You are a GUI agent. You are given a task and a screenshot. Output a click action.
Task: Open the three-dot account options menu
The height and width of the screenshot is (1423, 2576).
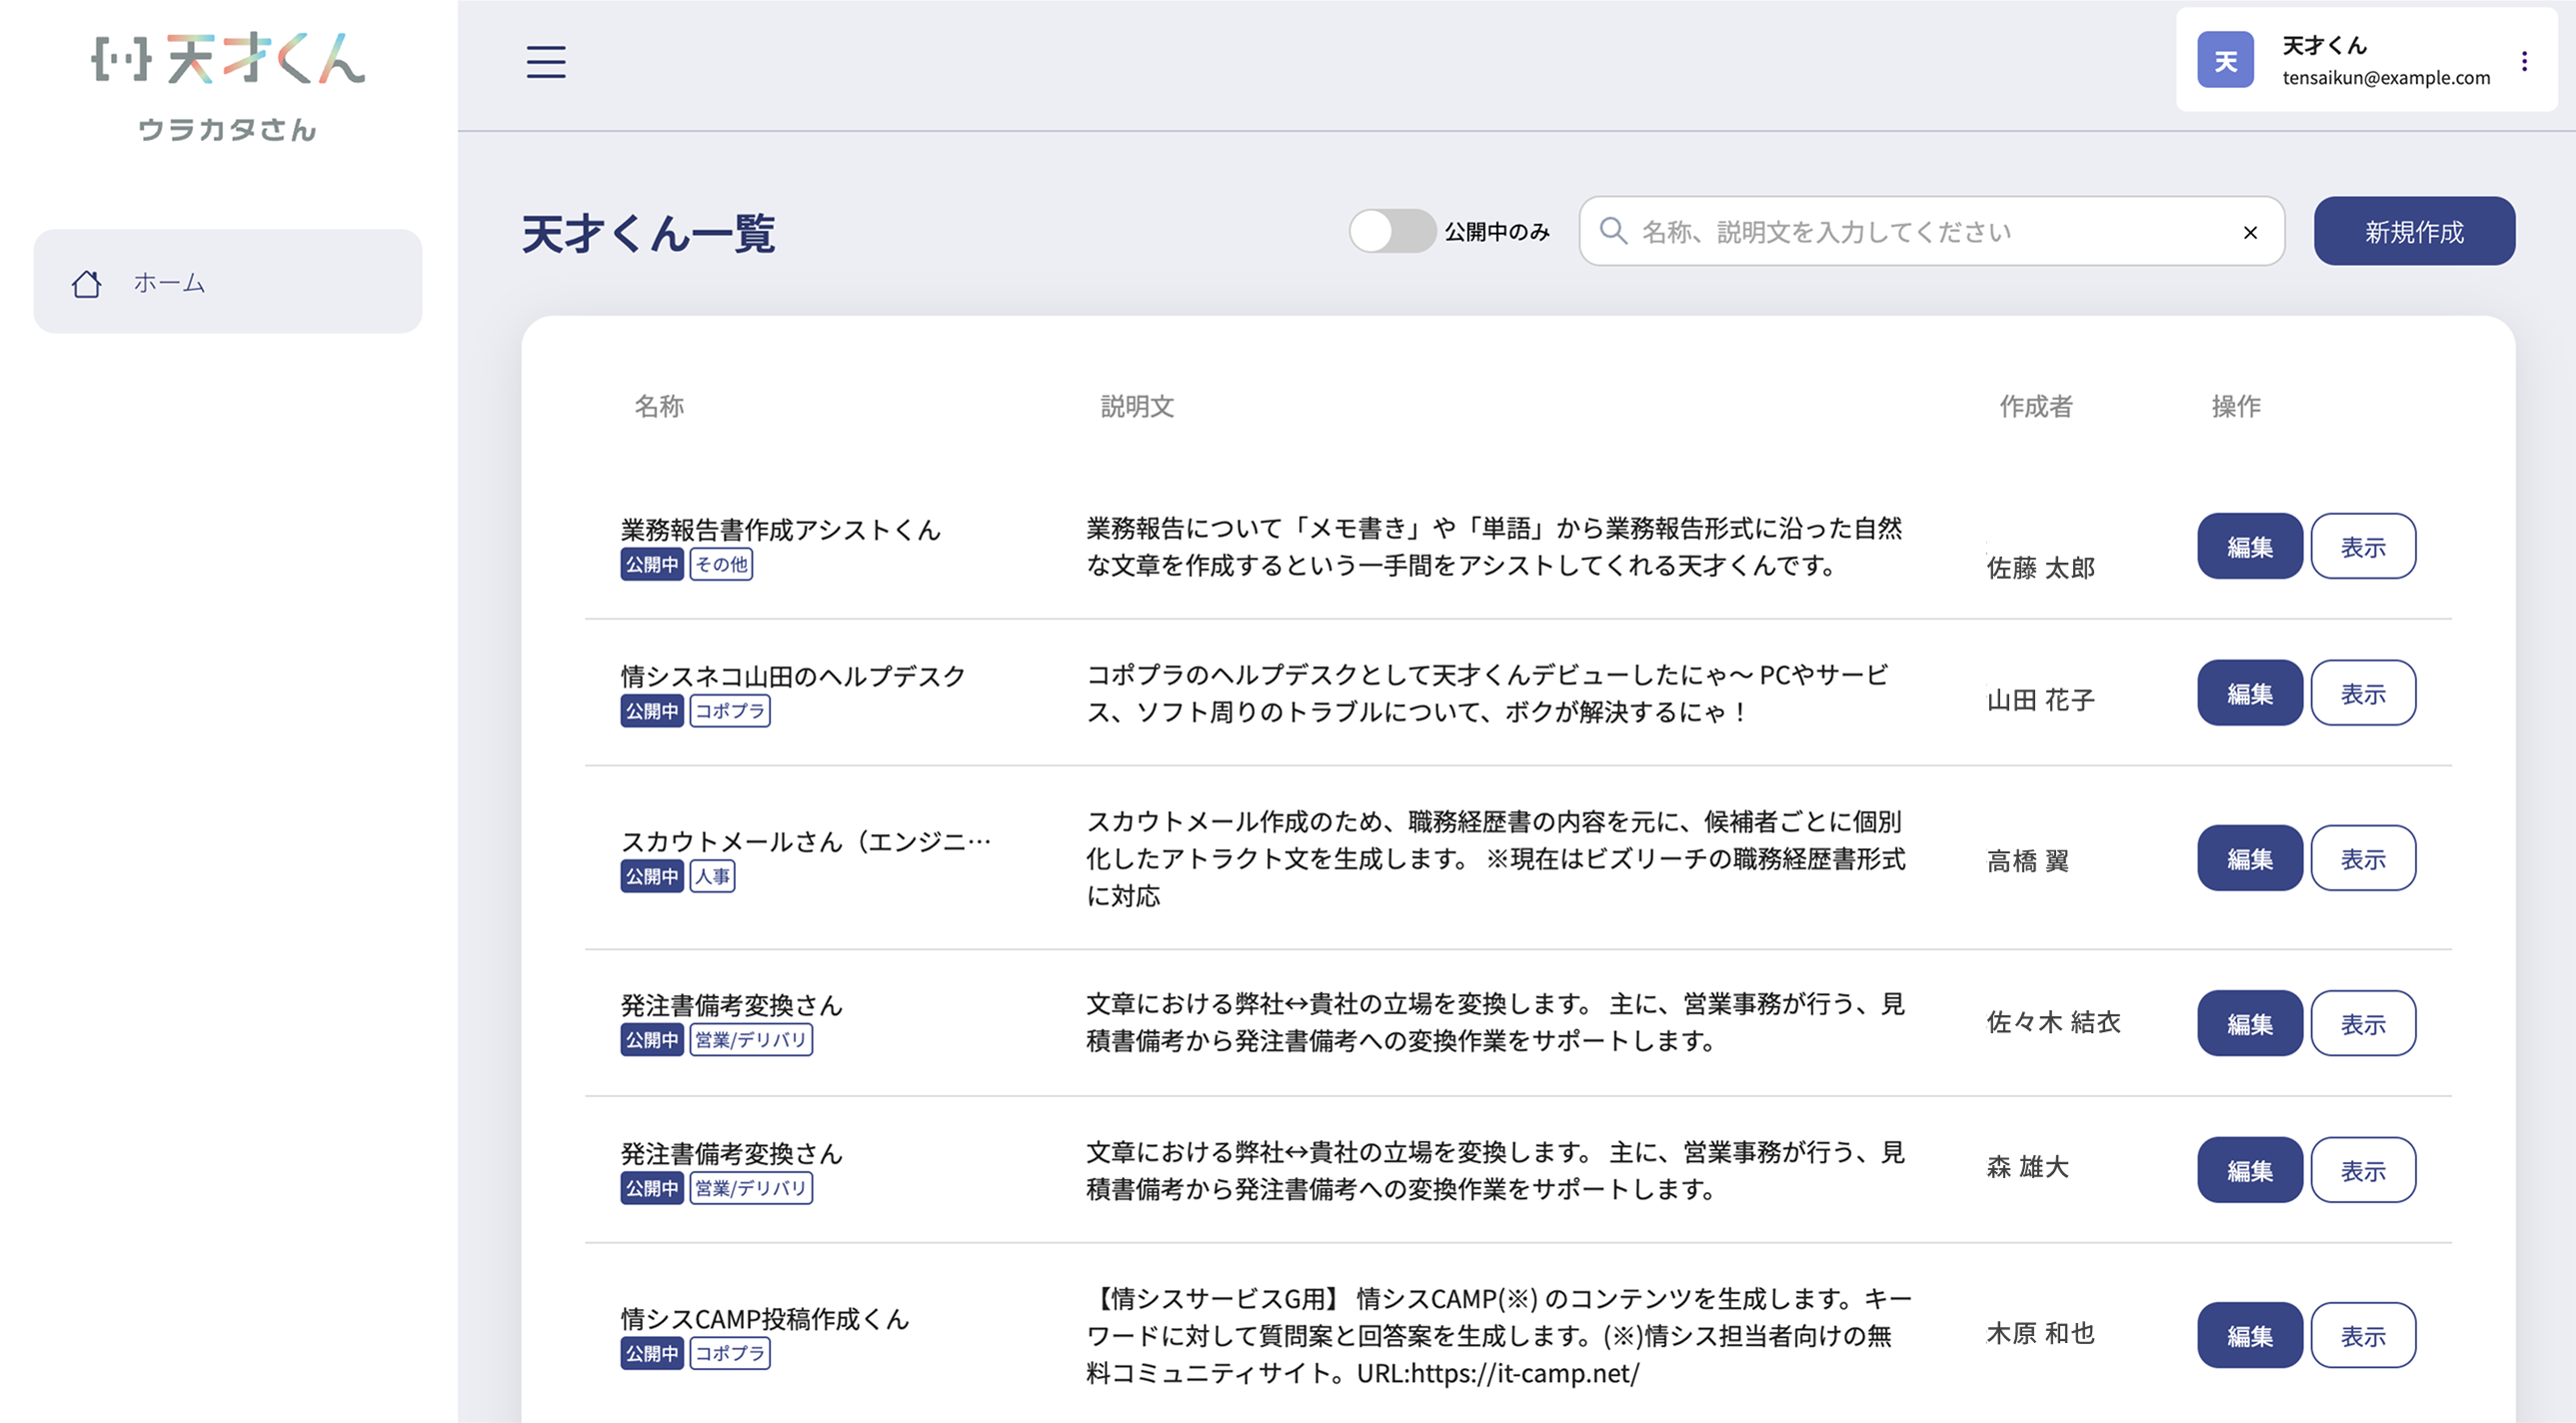(x=2524, y=62)
